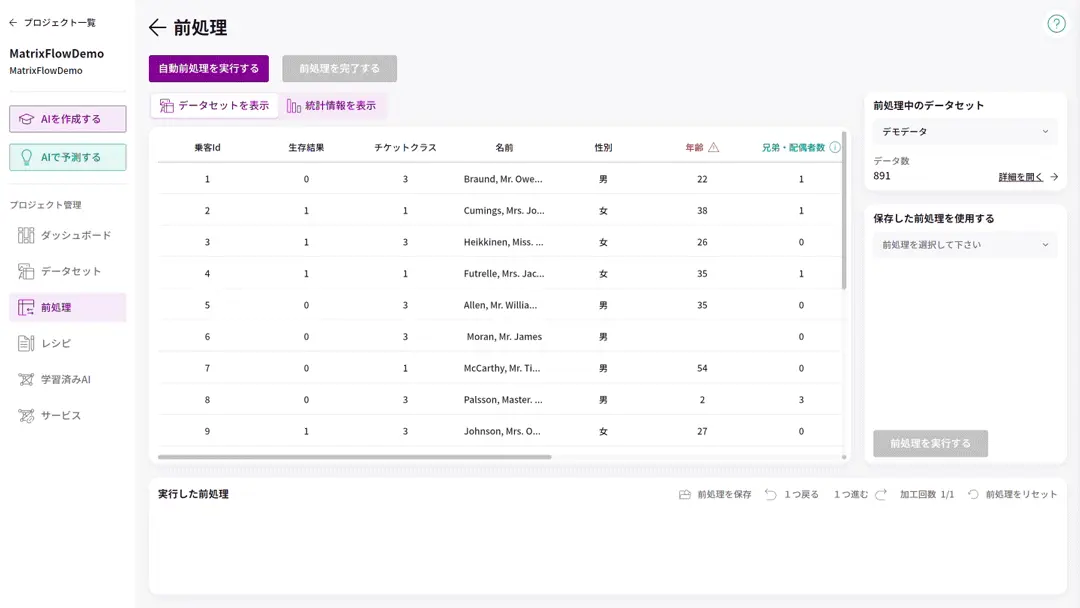The height and width of the screenshot is (608, 1080).
Task: Undo with 1つ戻る
Action: (792, 494)
